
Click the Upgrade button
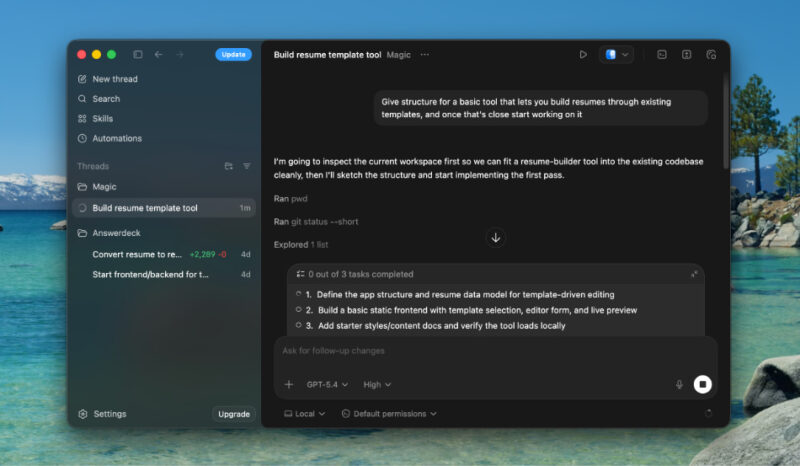click(x=233, y=414)
